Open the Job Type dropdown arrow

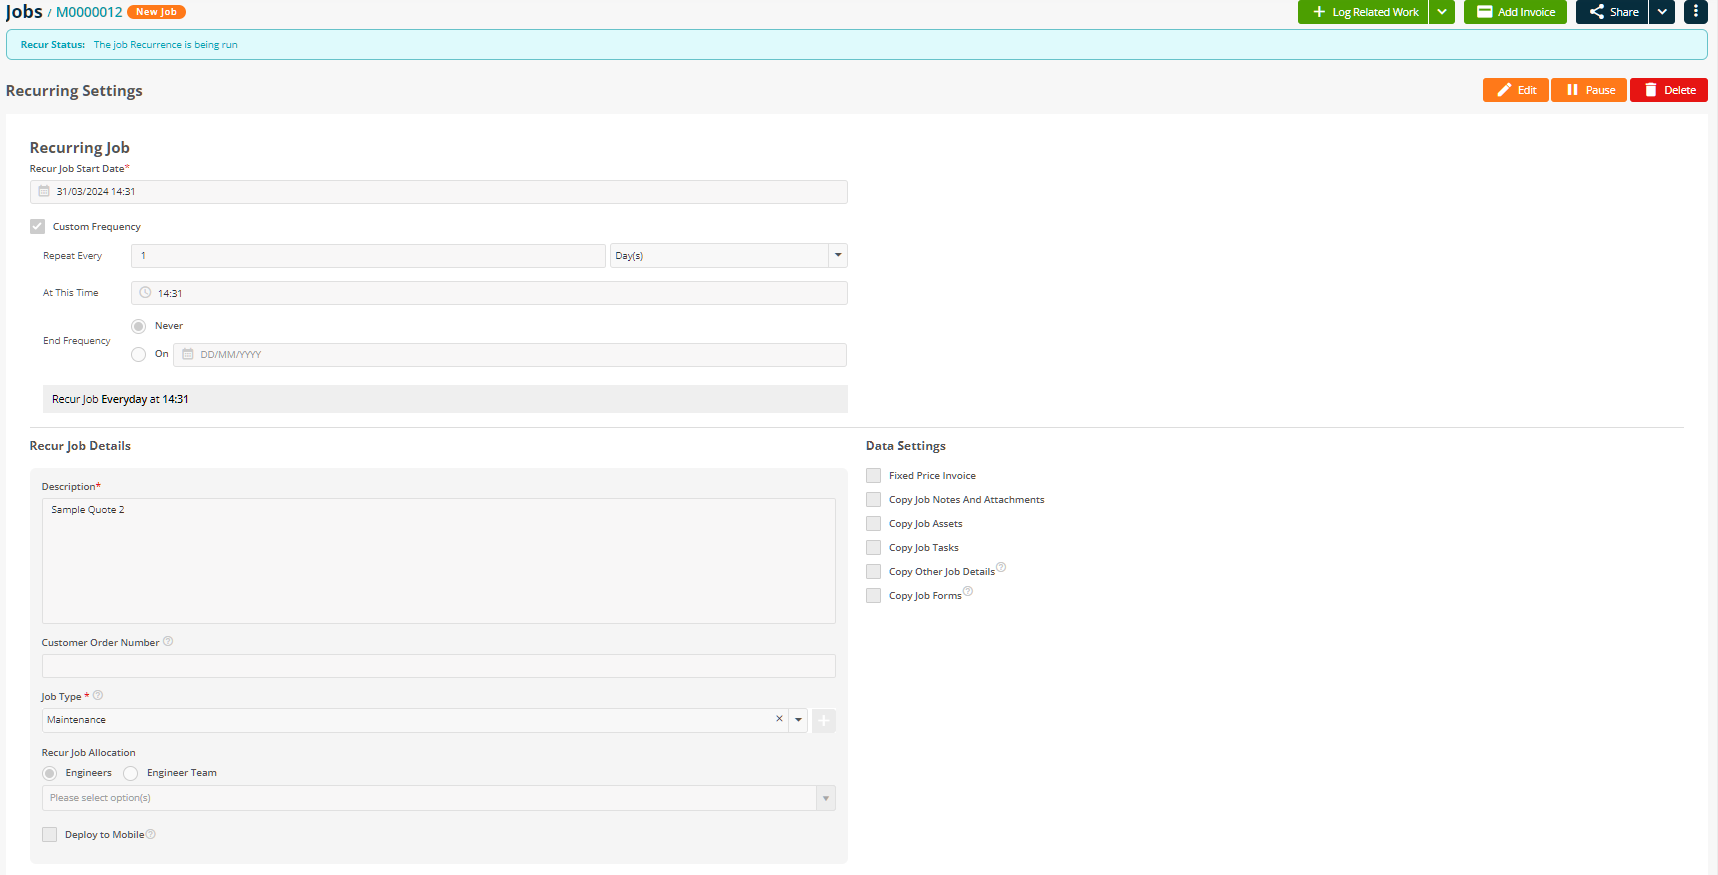[x=798, y=720]
